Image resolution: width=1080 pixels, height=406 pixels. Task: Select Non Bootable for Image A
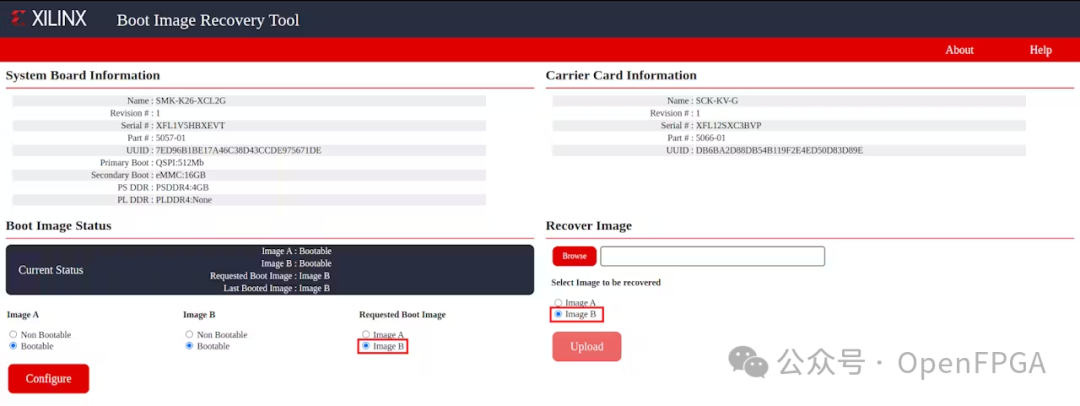pos(13,335)
